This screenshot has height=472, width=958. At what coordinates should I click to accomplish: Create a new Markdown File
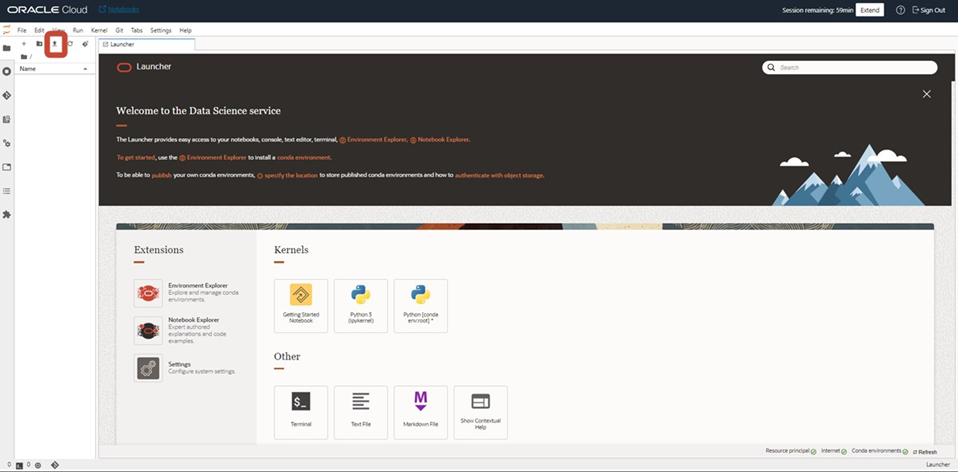(420, 412)
